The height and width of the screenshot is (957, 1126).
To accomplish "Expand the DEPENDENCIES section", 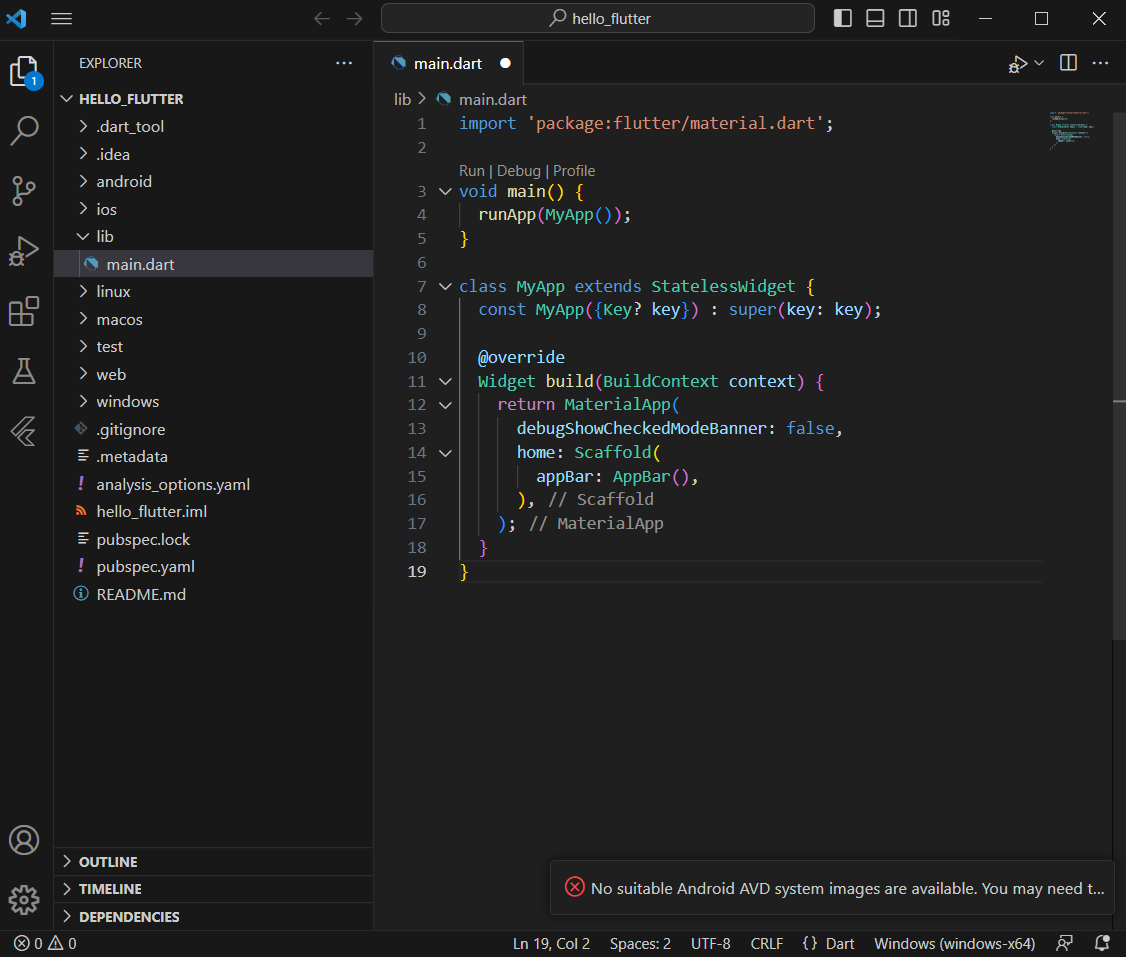I will [213, 917].
